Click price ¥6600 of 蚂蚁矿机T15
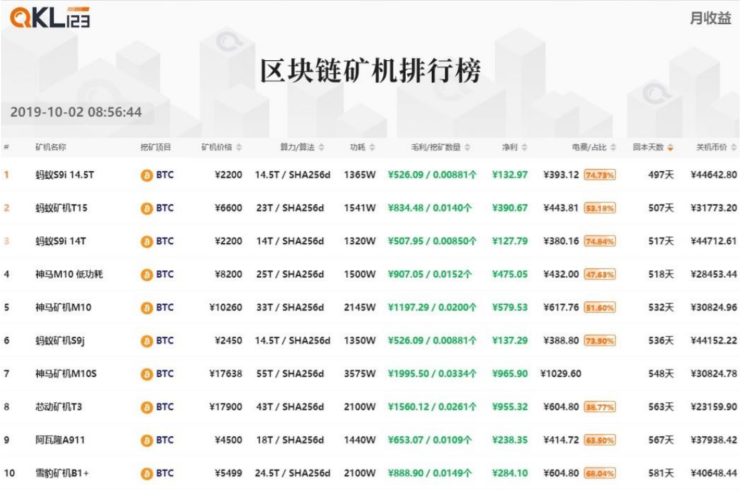The width and height of the screenshot is (745, 493). (x=229, y=208)
